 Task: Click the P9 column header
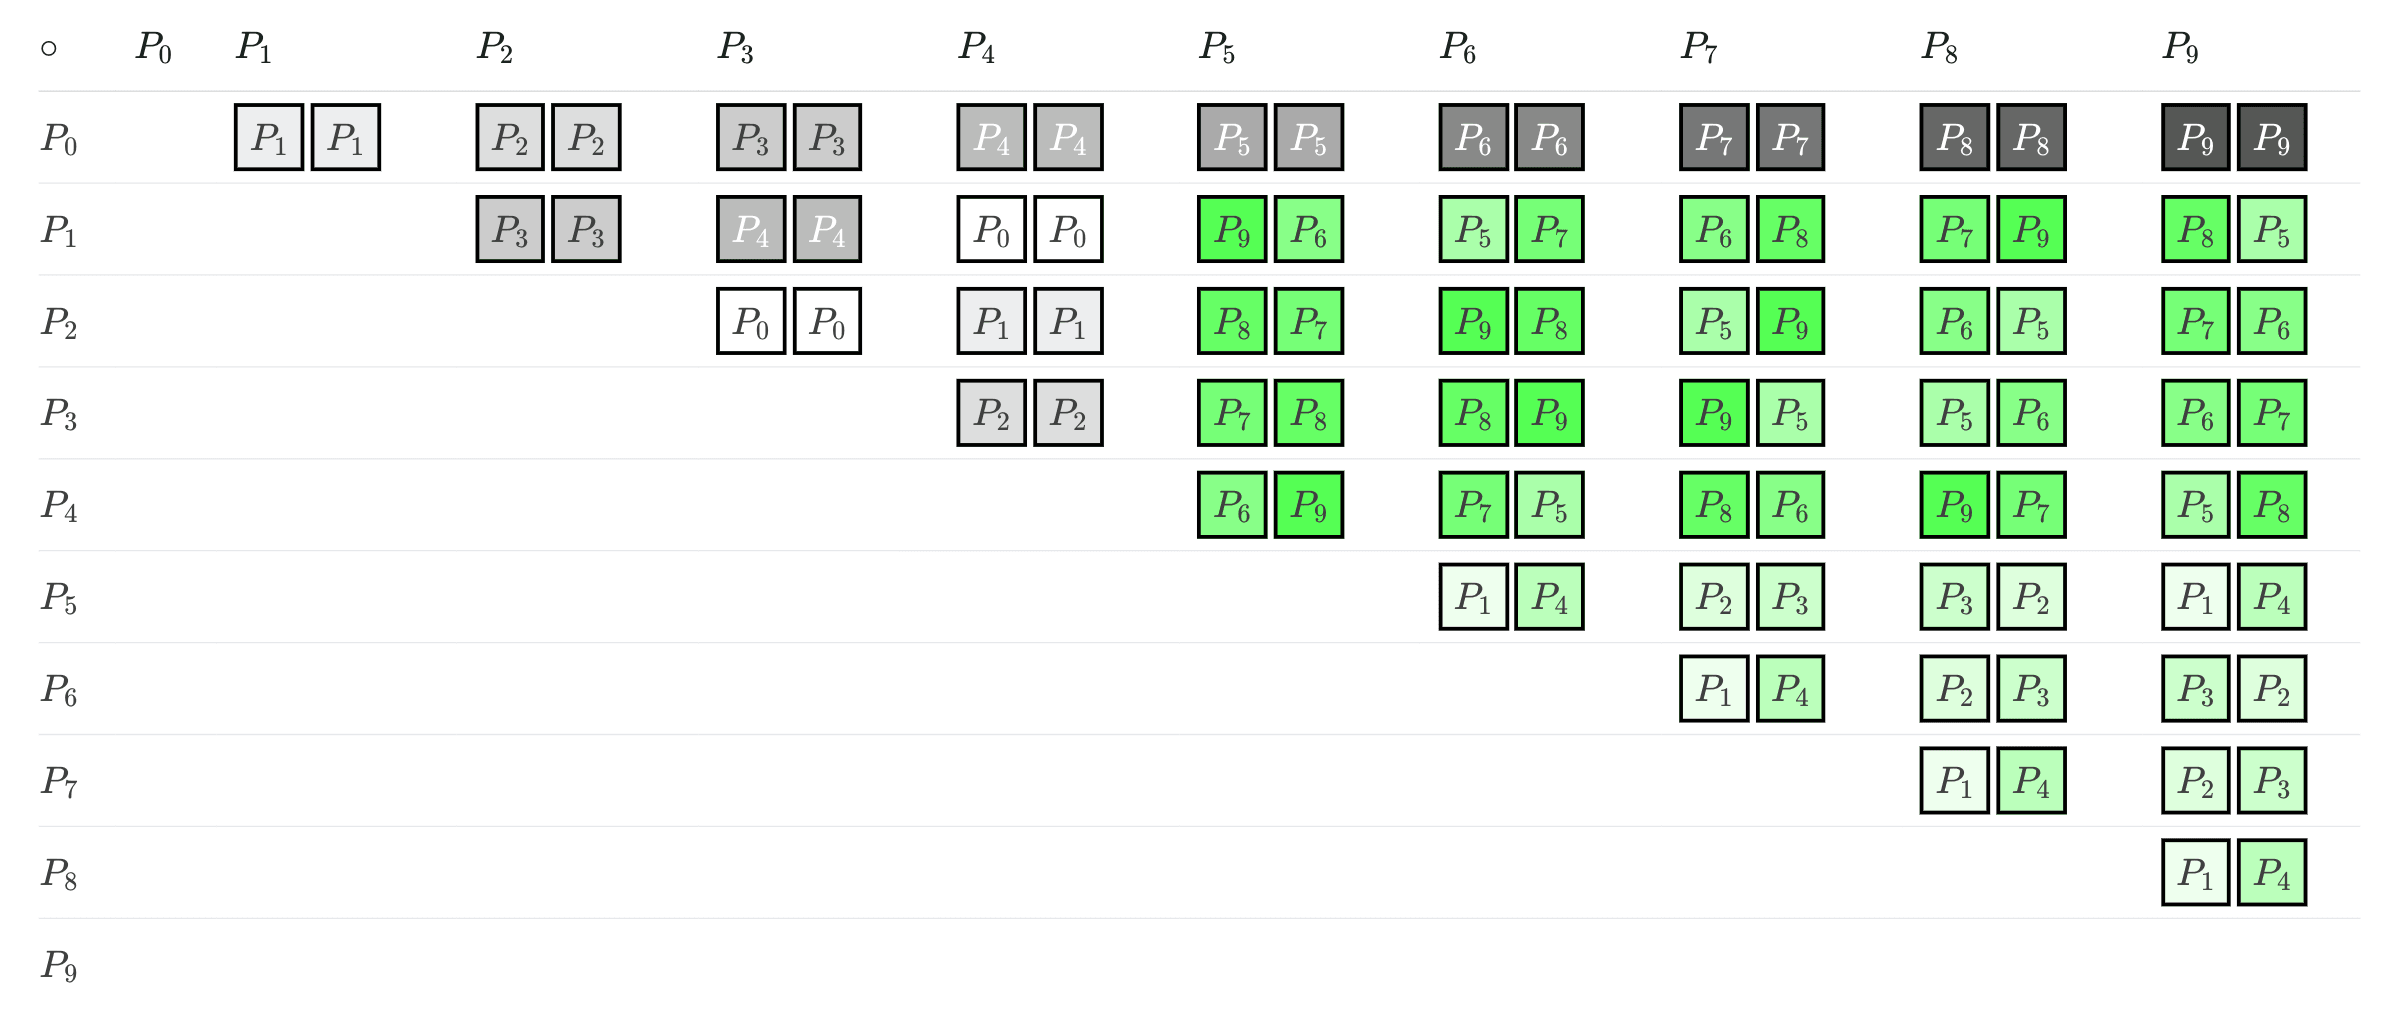point(2180,47)
